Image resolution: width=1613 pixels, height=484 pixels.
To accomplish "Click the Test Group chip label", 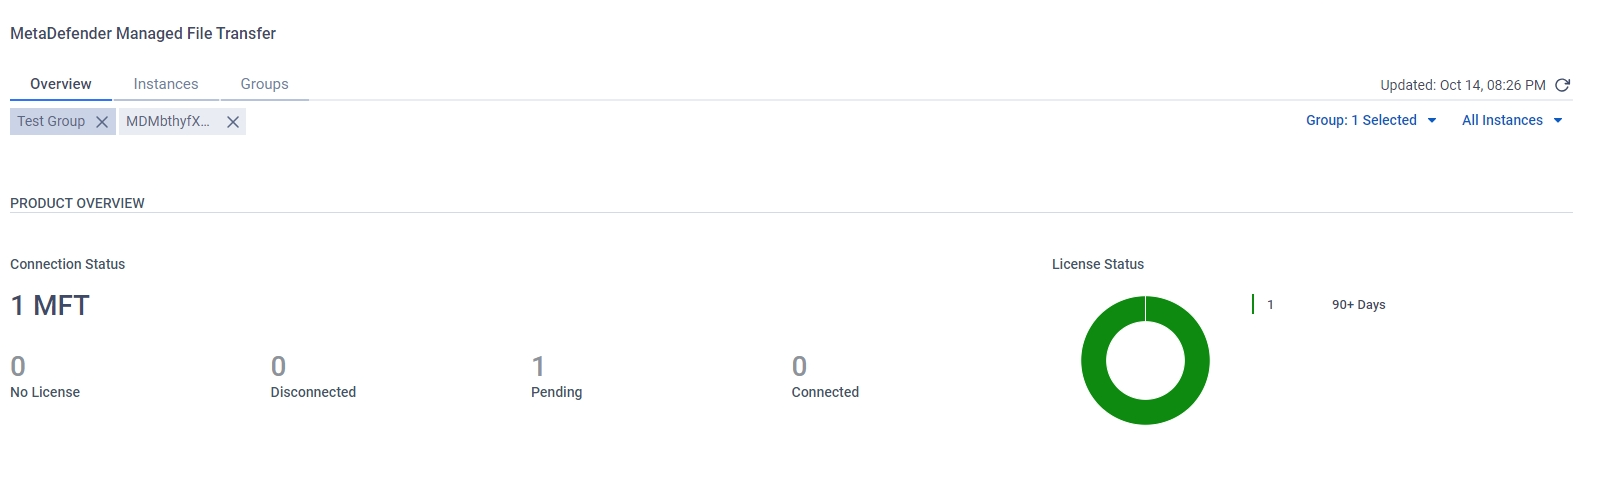I will [51, 121].
